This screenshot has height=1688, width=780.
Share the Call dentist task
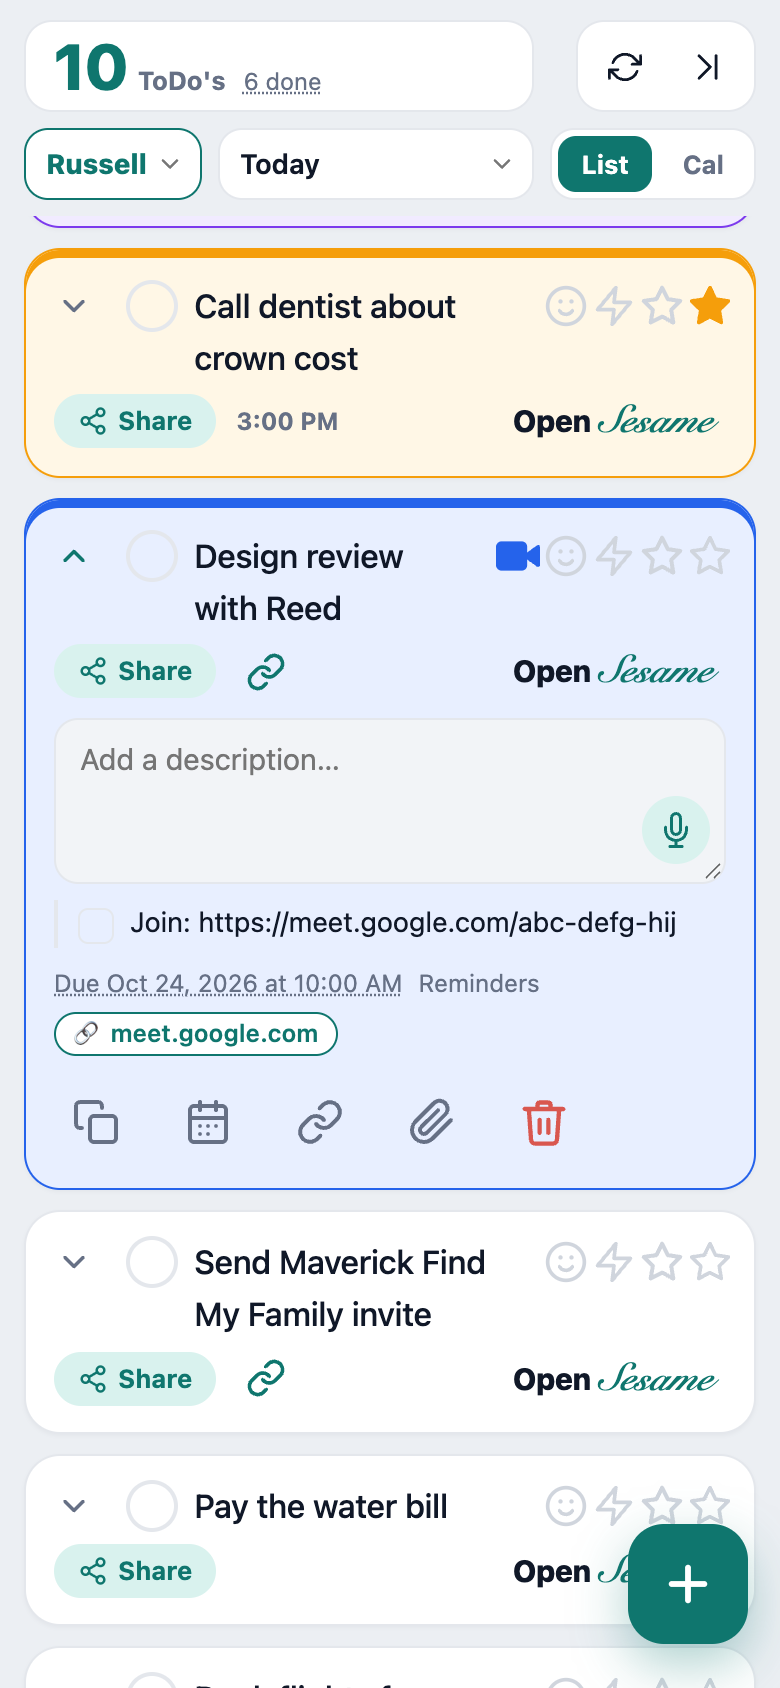[x=135, y=421]
